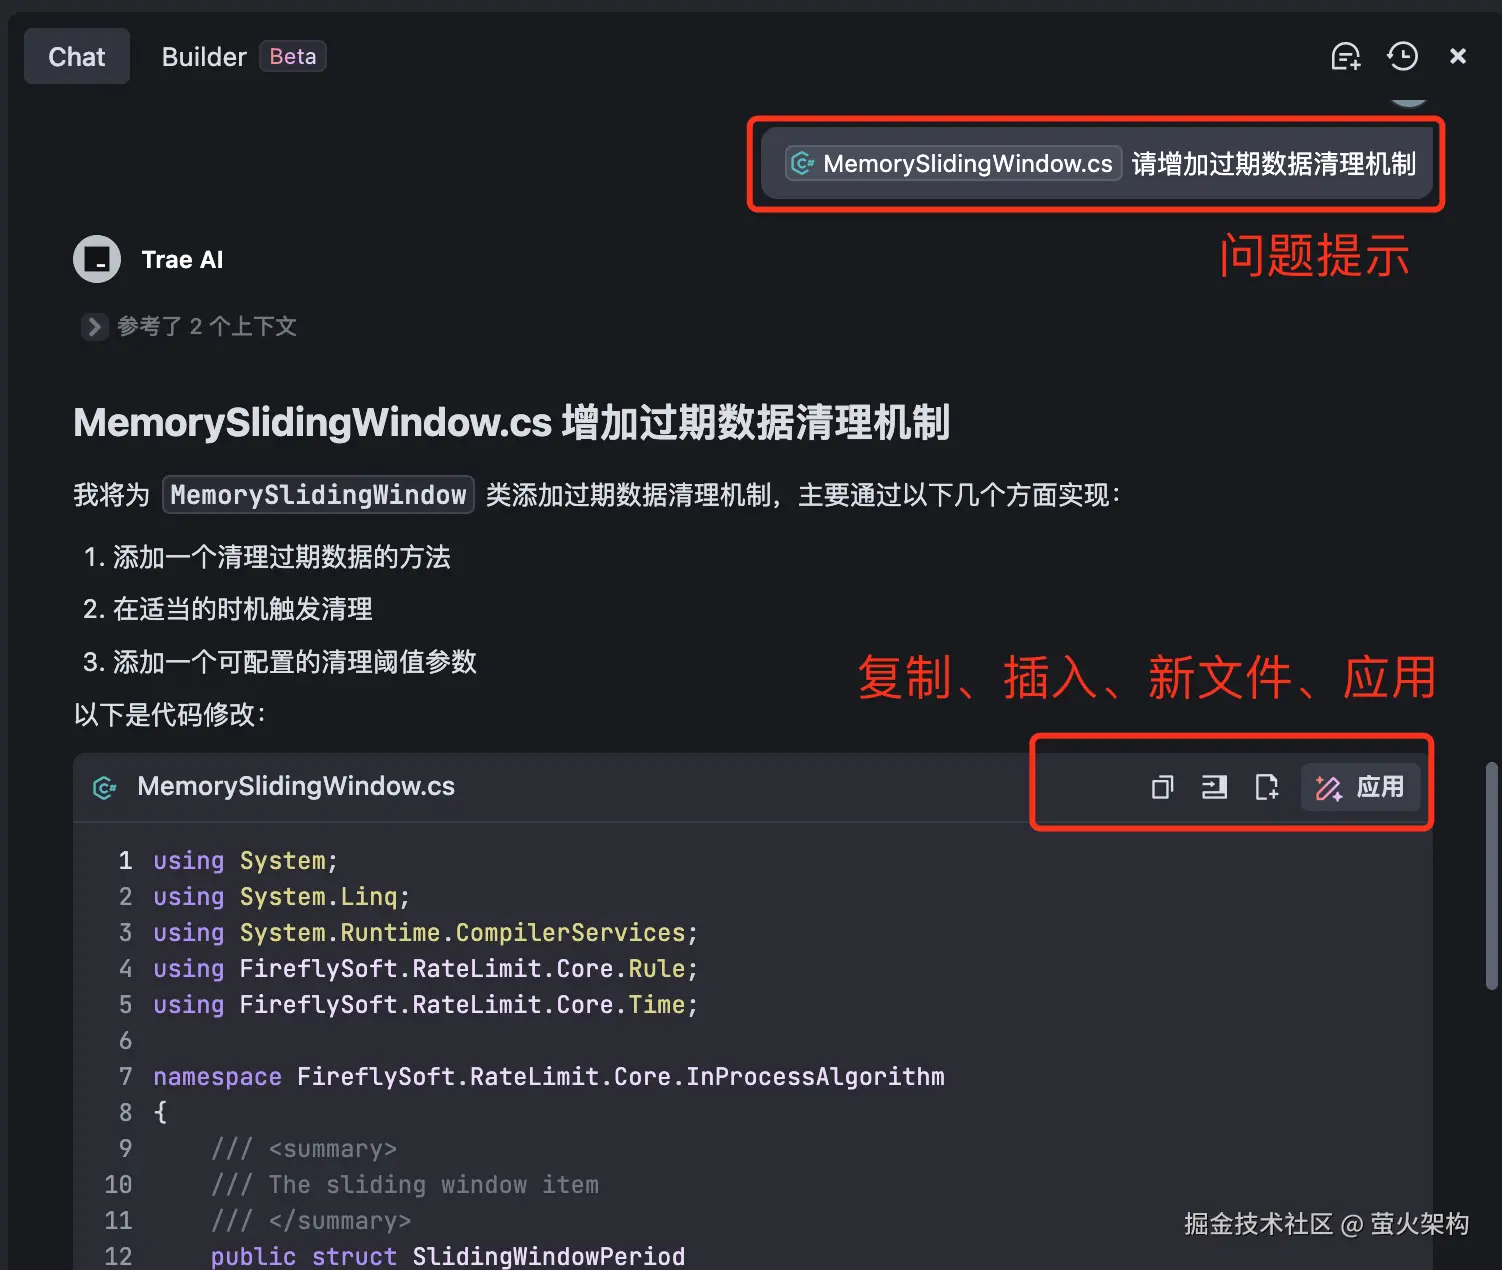Click public struct SlidingWindowPeriod line

[x=448, y=1256]
